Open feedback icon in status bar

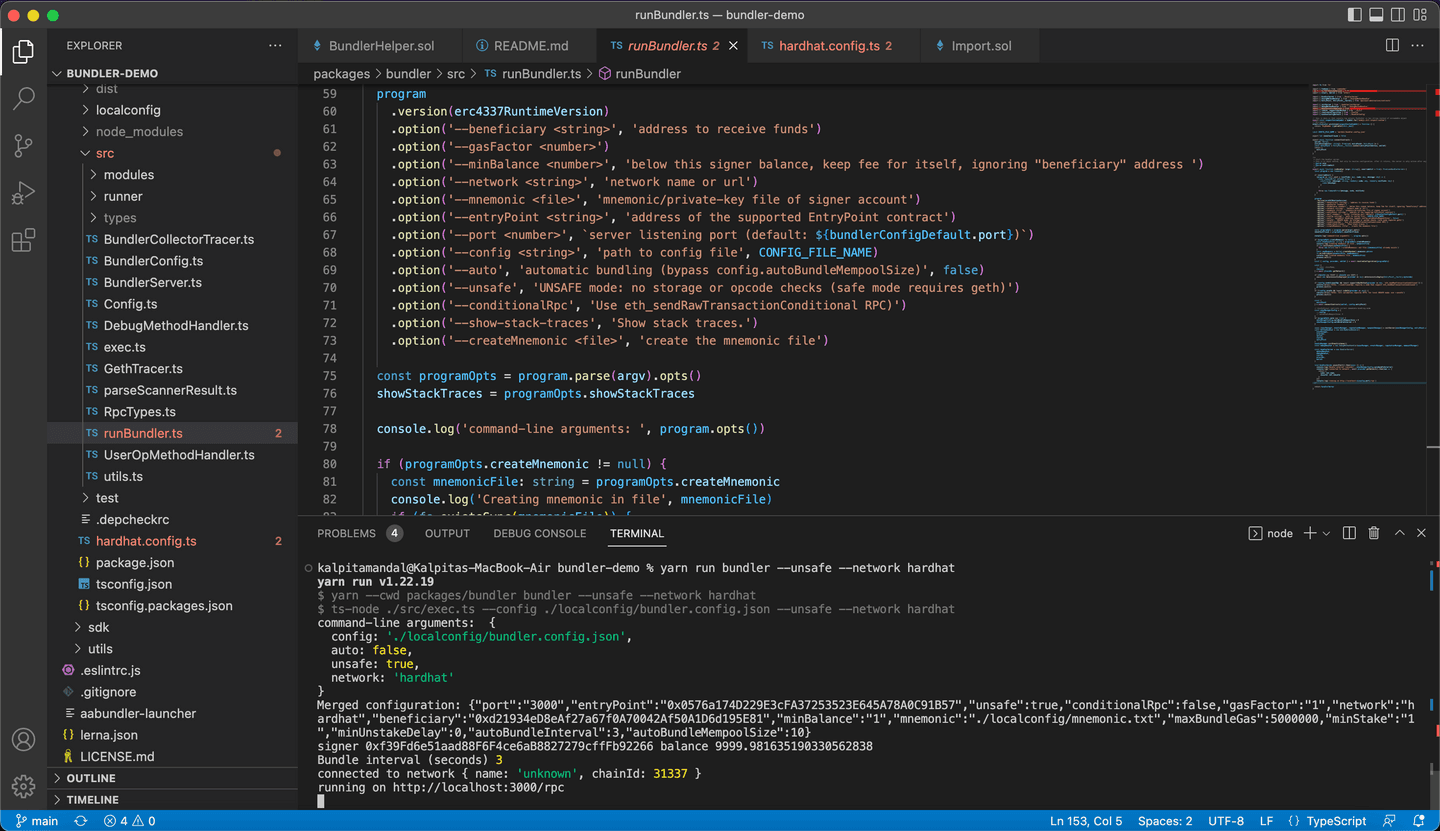tap(1389, 821)
